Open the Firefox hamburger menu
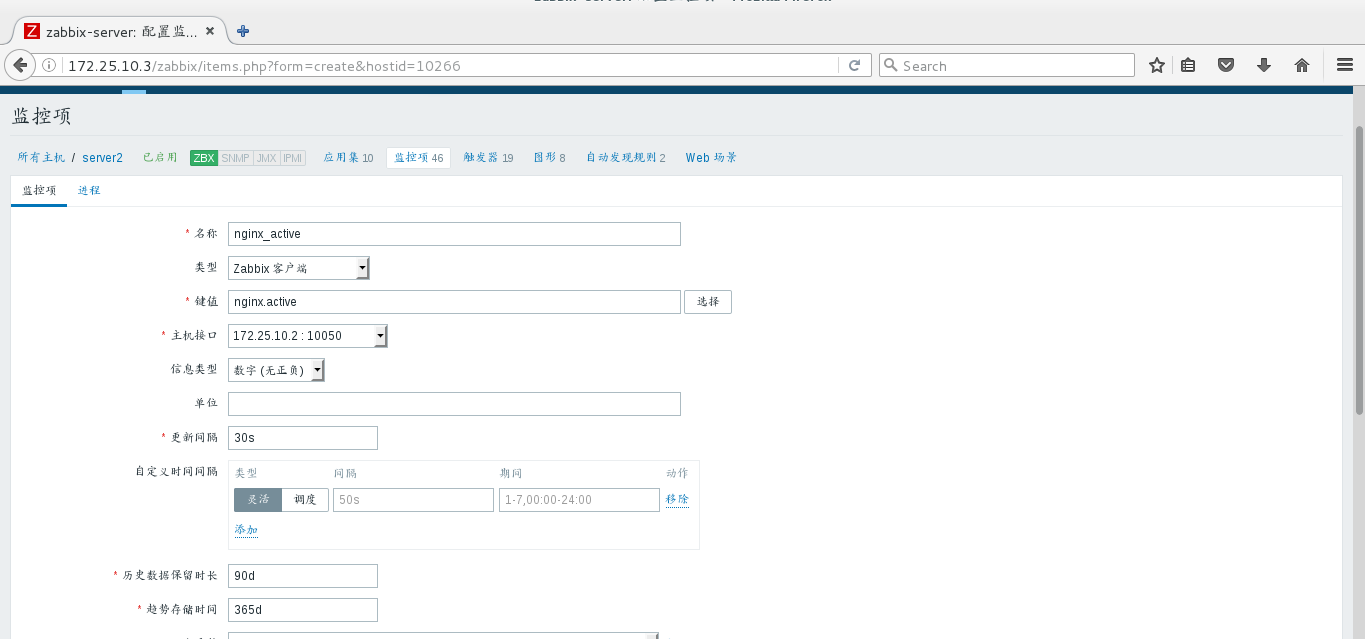The width and height of the screenshot is (1365, 639). (1345, 65)
